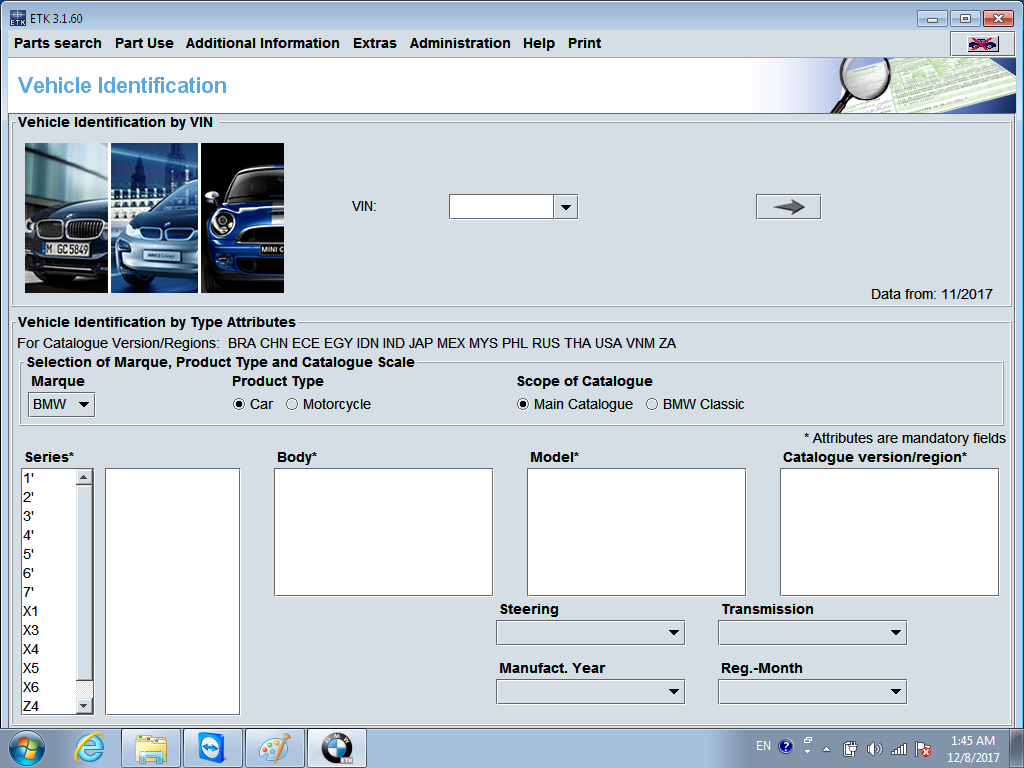This screenshot has height=768, width=1024.
Task: Click the ETK logo in title bar
Action: pos(18,18)
